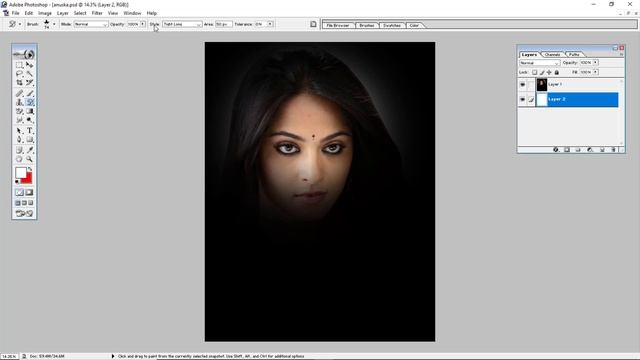Toggle link box for Layer 1
Screen dimensions: 640x360
tap(531, 84)
